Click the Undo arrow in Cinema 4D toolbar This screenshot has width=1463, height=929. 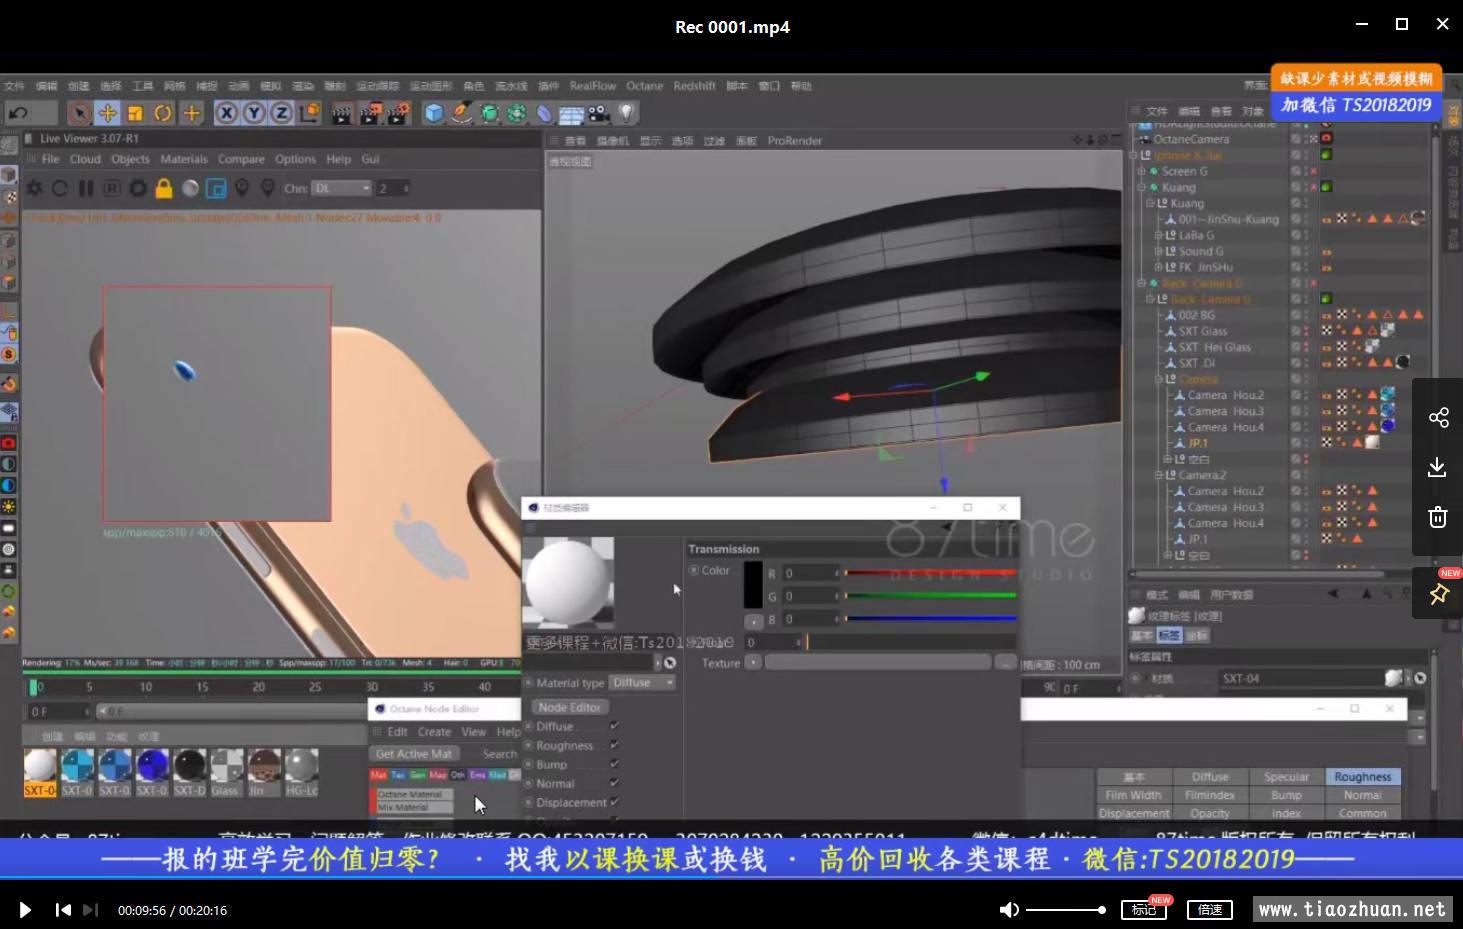tap(19, 113)
